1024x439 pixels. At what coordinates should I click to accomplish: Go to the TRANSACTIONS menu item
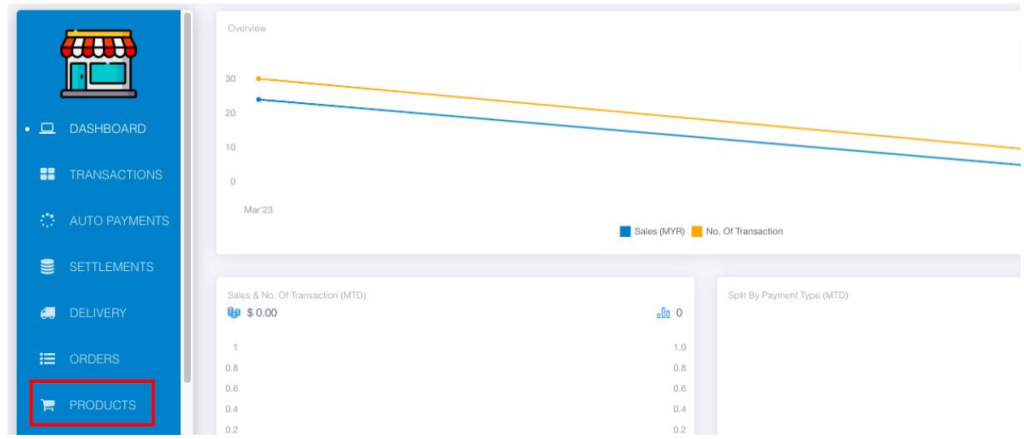(x=115, y=175)
